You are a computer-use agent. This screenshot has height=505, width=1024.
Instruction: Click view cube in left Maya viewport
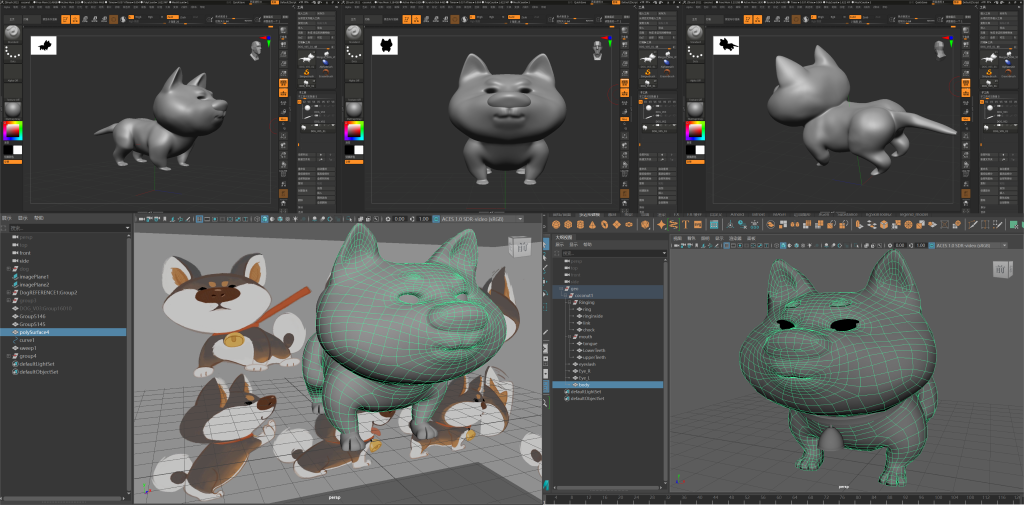pos(518,248)
